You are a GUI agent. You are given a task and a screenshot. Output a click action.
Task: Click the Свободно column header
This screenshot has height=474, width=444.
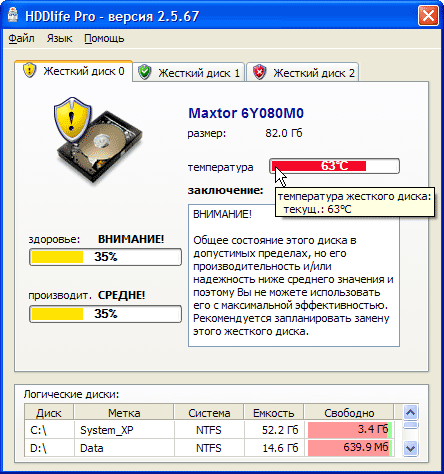pyautogui.click(x=349, y=413)
